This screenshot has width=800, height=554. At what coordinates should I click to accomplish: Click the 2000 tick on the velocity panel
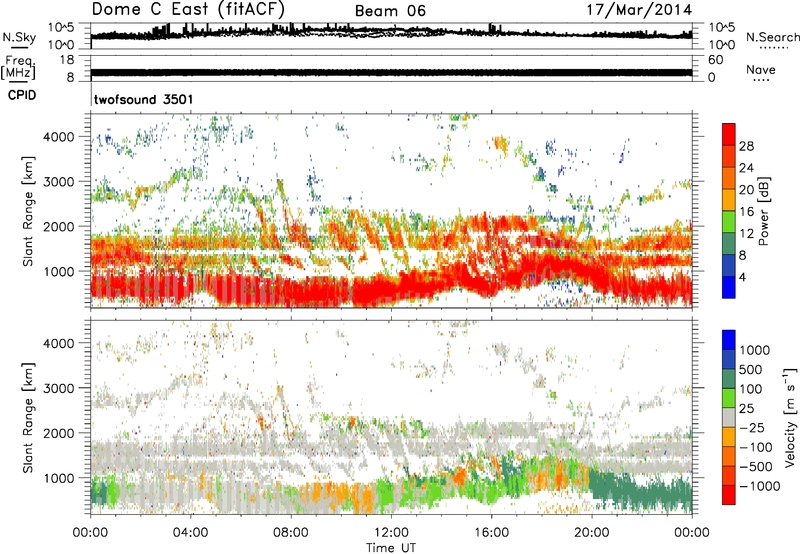pyautogui.click(x=58, y=433)
